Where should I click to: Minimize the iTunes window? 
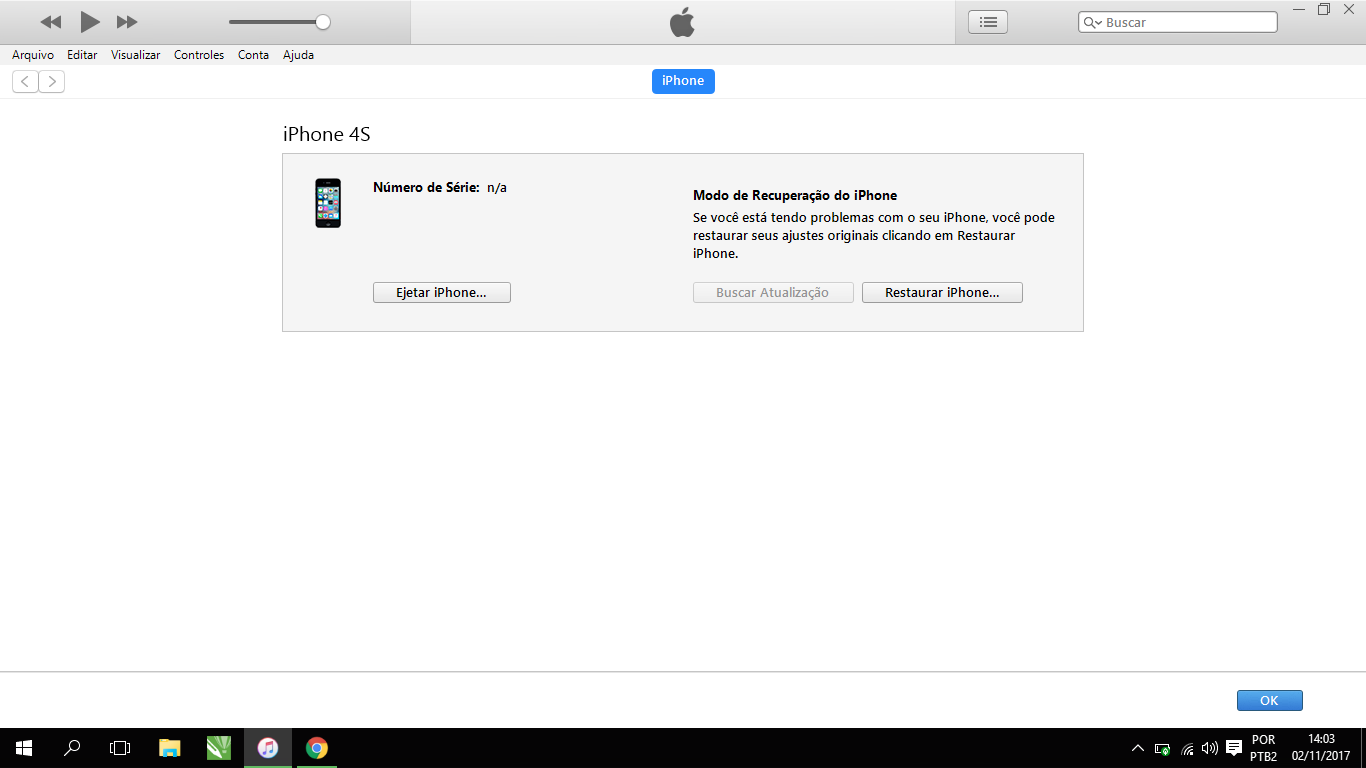click(1298, 9)
